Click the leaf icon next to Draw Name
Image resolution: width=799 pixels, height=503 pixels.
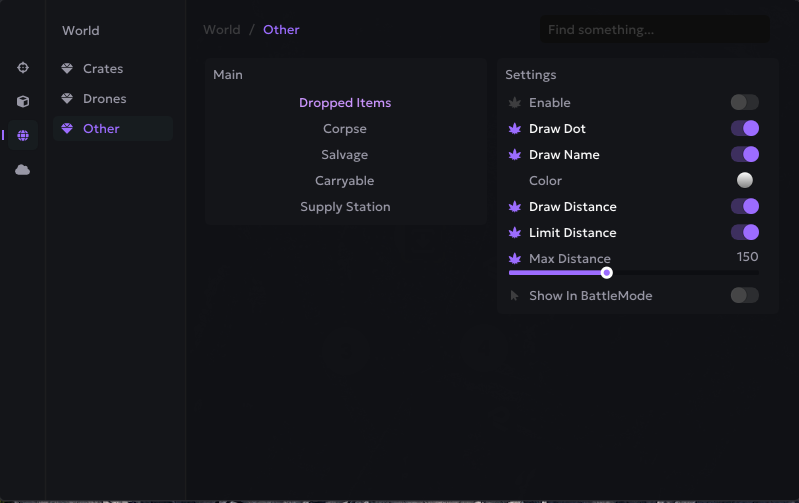click(515, 155)
